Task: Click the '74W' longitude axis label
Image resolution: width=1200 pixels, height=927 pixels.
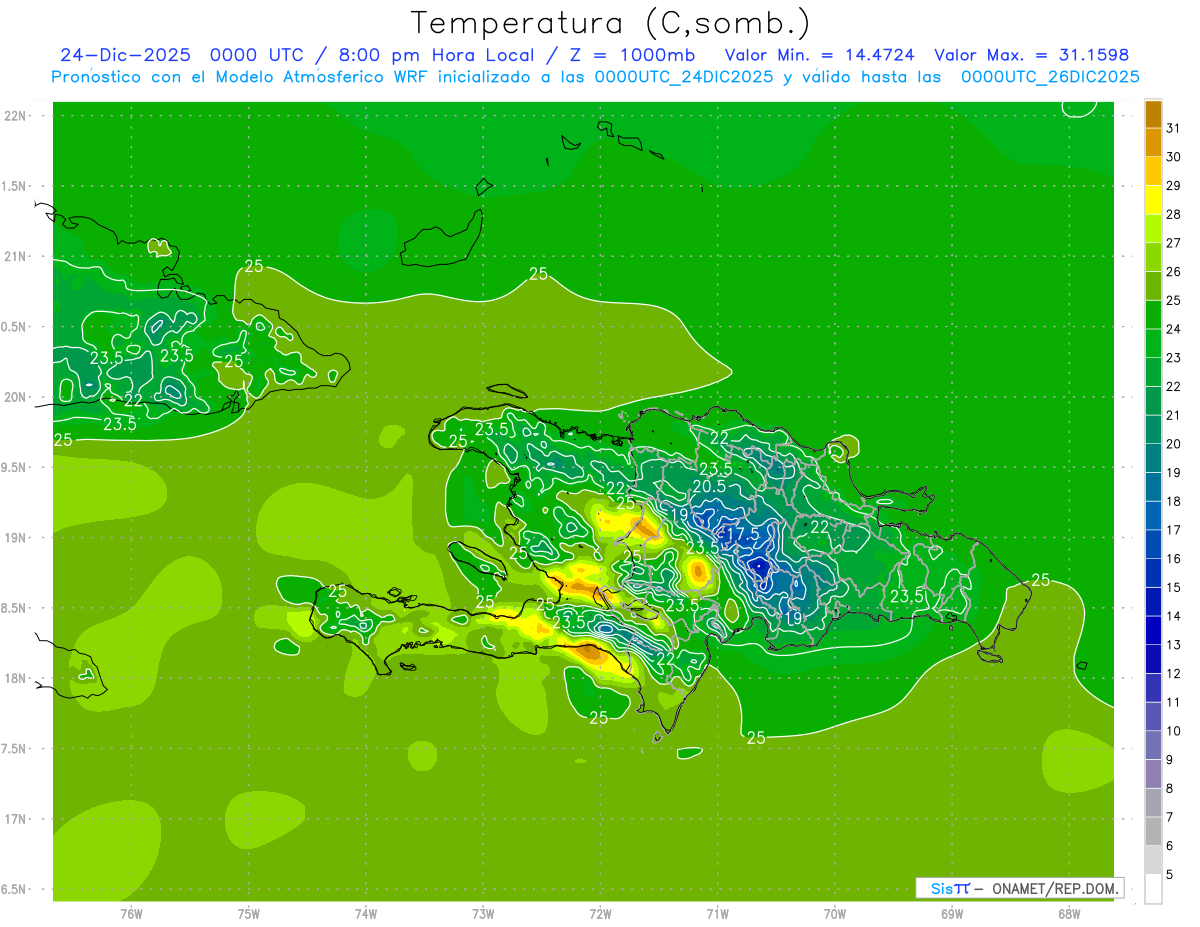Action: pos(366,914)
